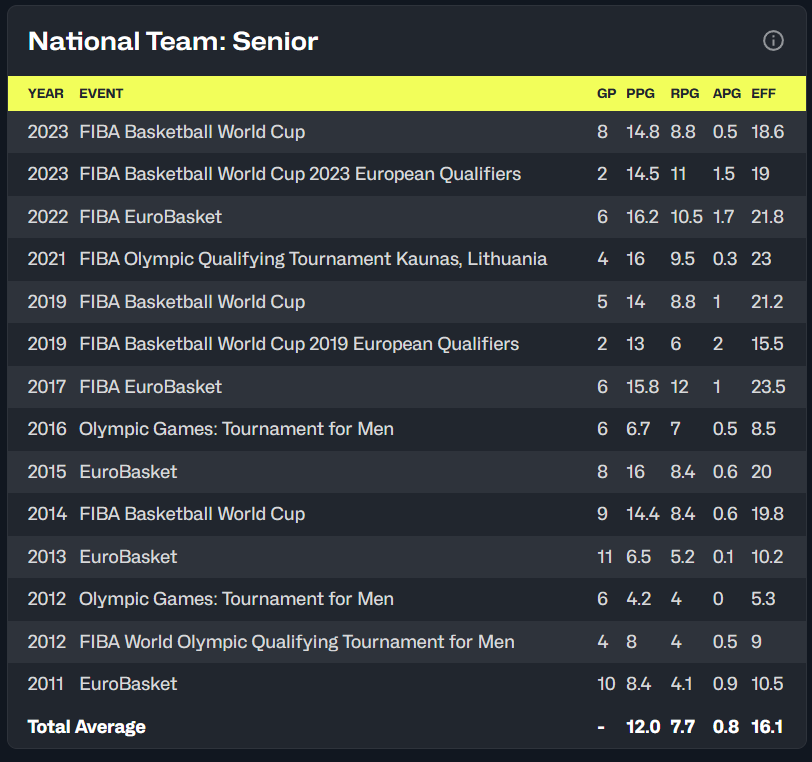
Task: Click the YEAR column header
Action: (46, 94)
